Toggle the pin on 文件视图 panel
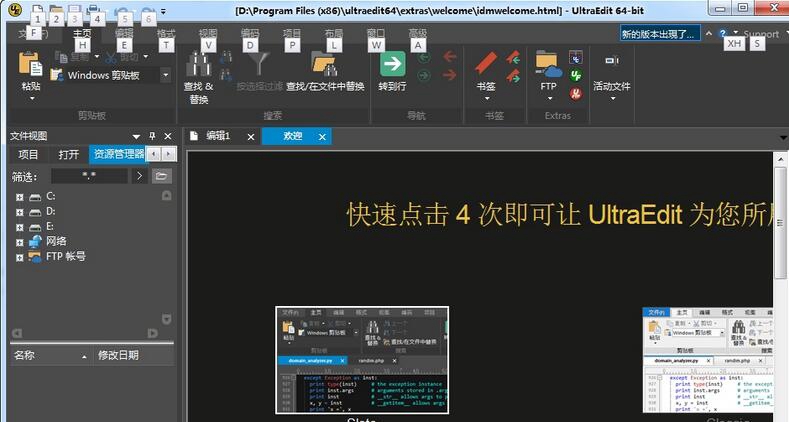The height and width of the screenshot is (422, 789). pos(152,136)
